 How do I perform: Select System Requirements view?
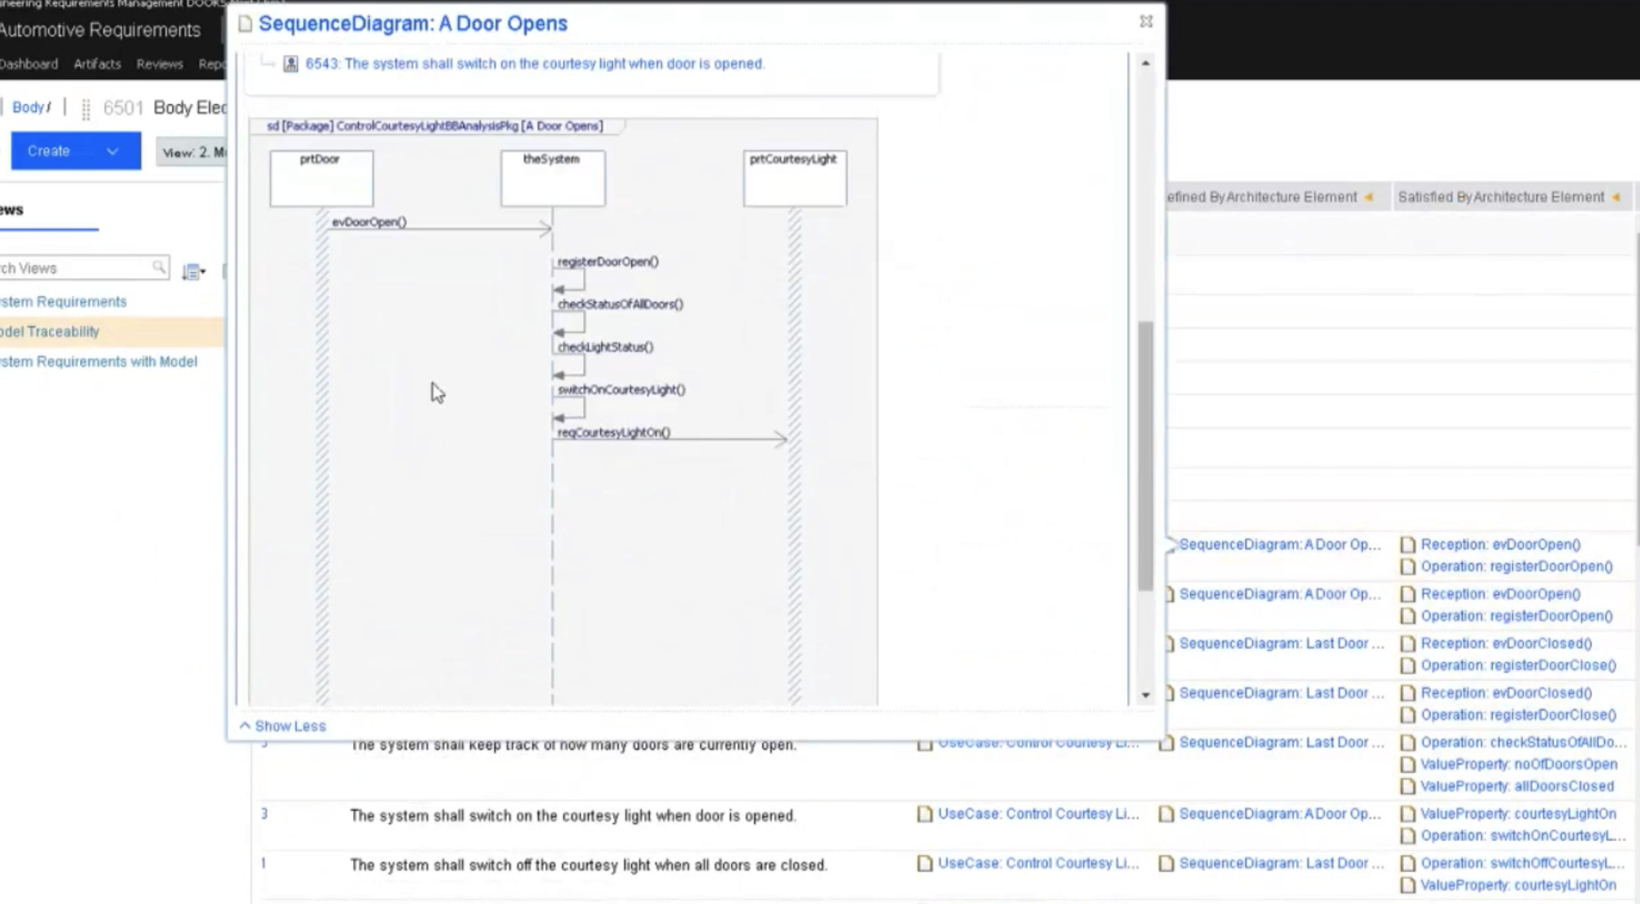coord(63,301)
